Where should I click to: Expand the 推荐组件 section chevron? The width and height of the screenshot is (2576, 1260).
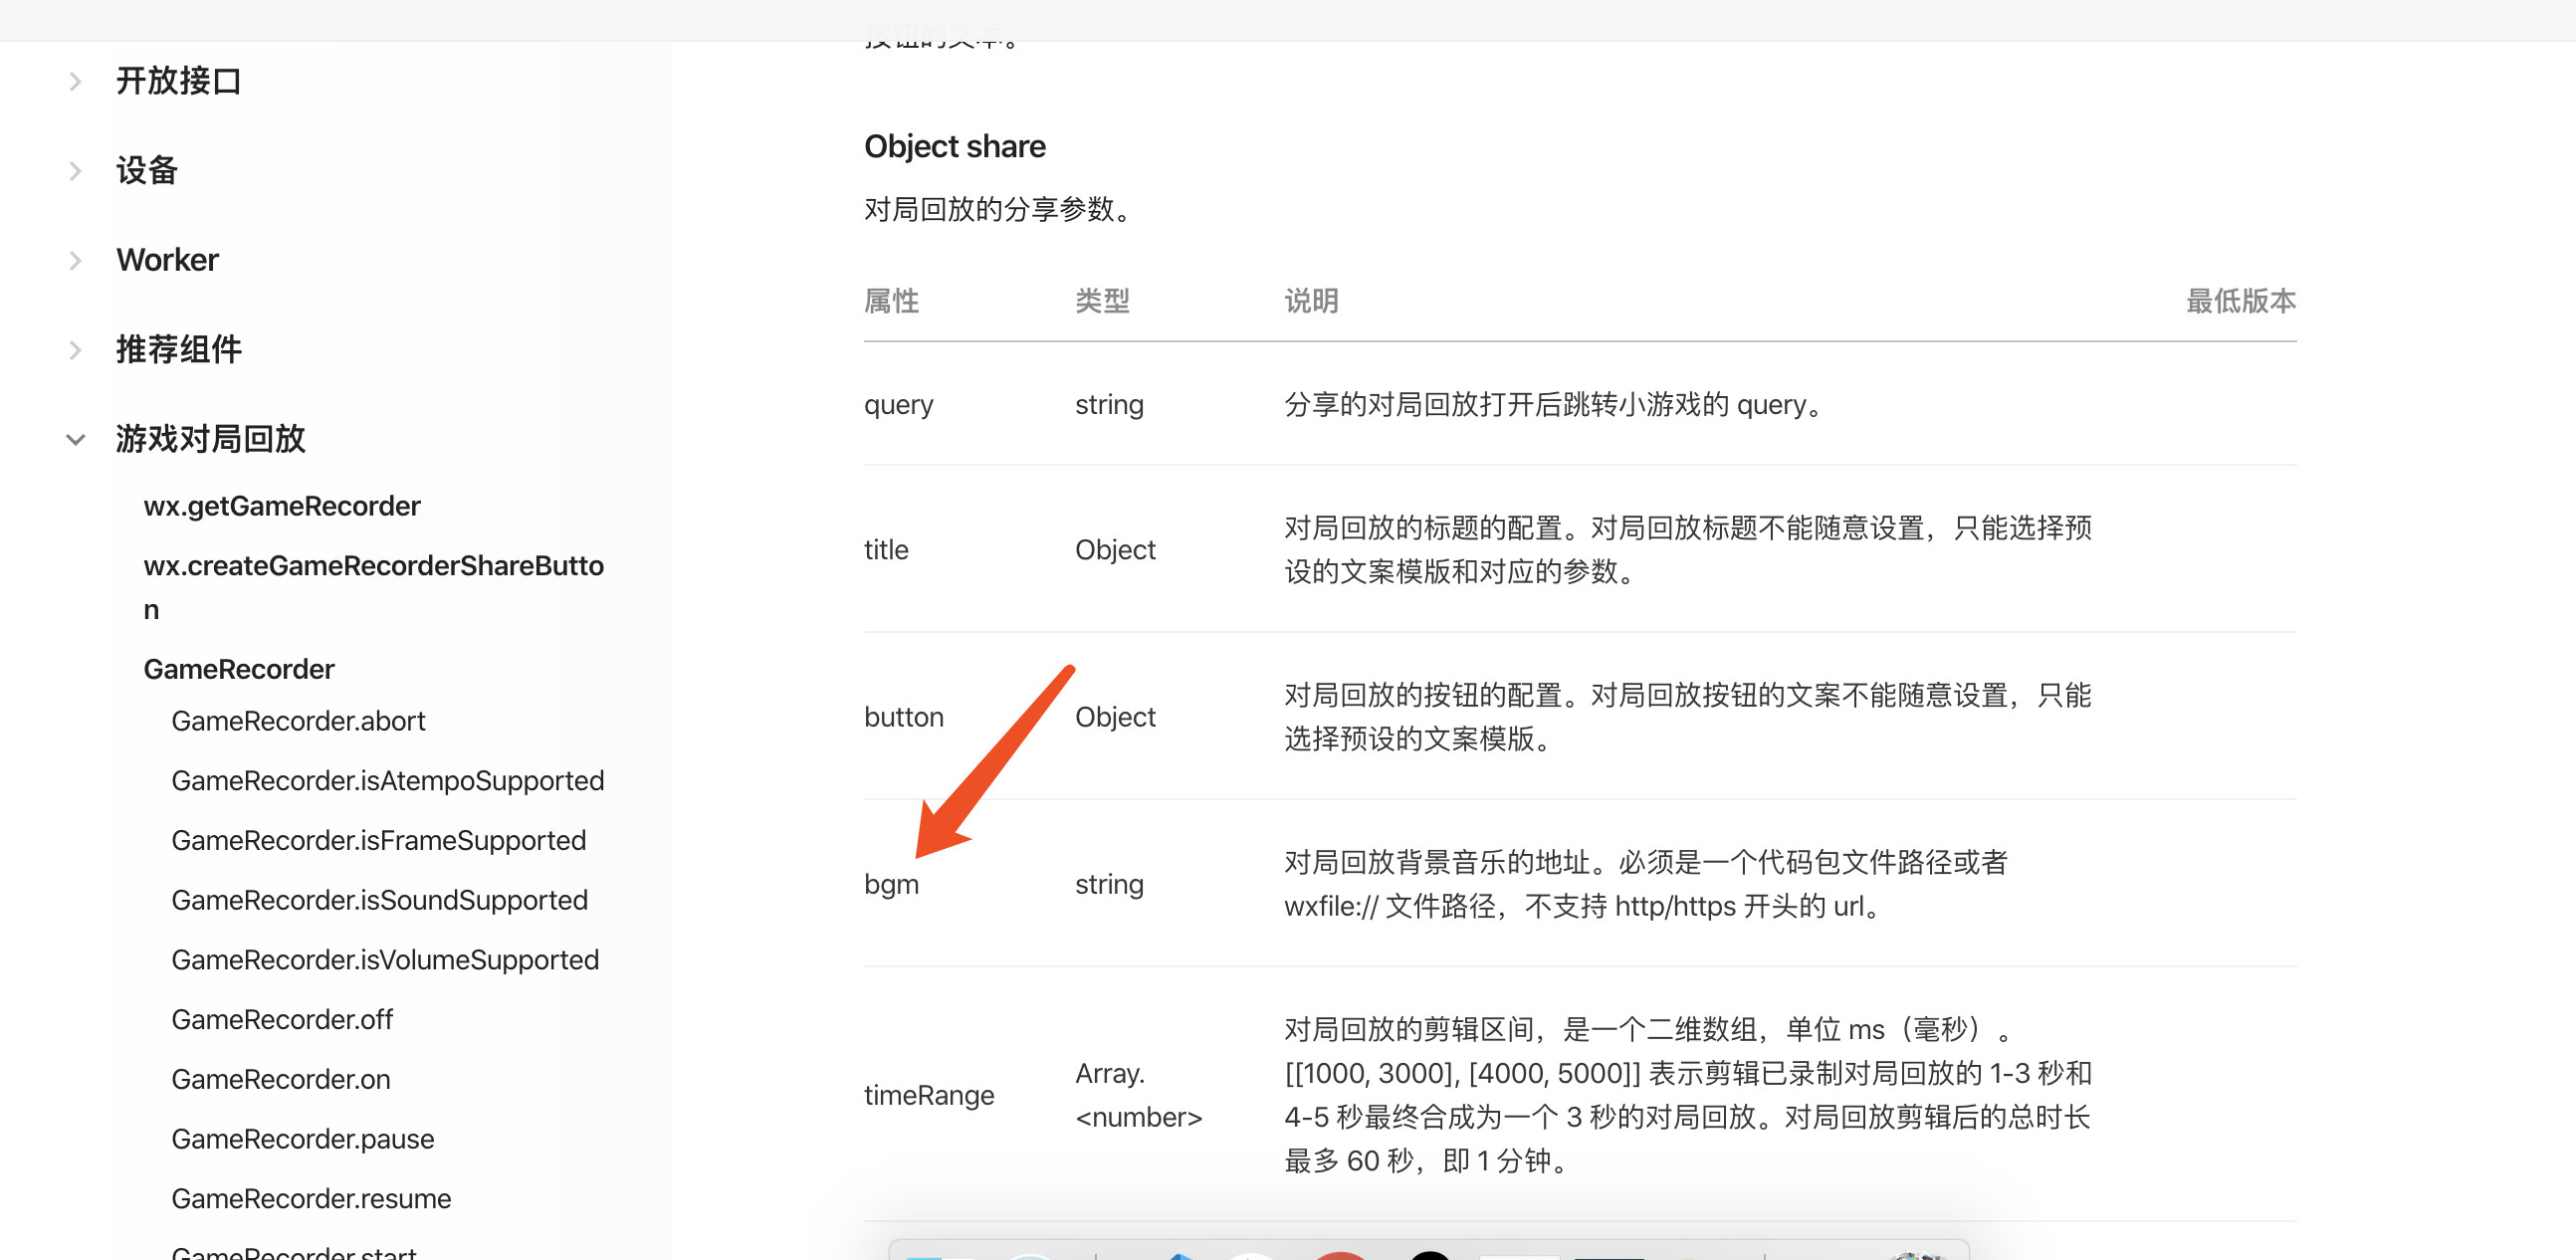tap(75, 350)
